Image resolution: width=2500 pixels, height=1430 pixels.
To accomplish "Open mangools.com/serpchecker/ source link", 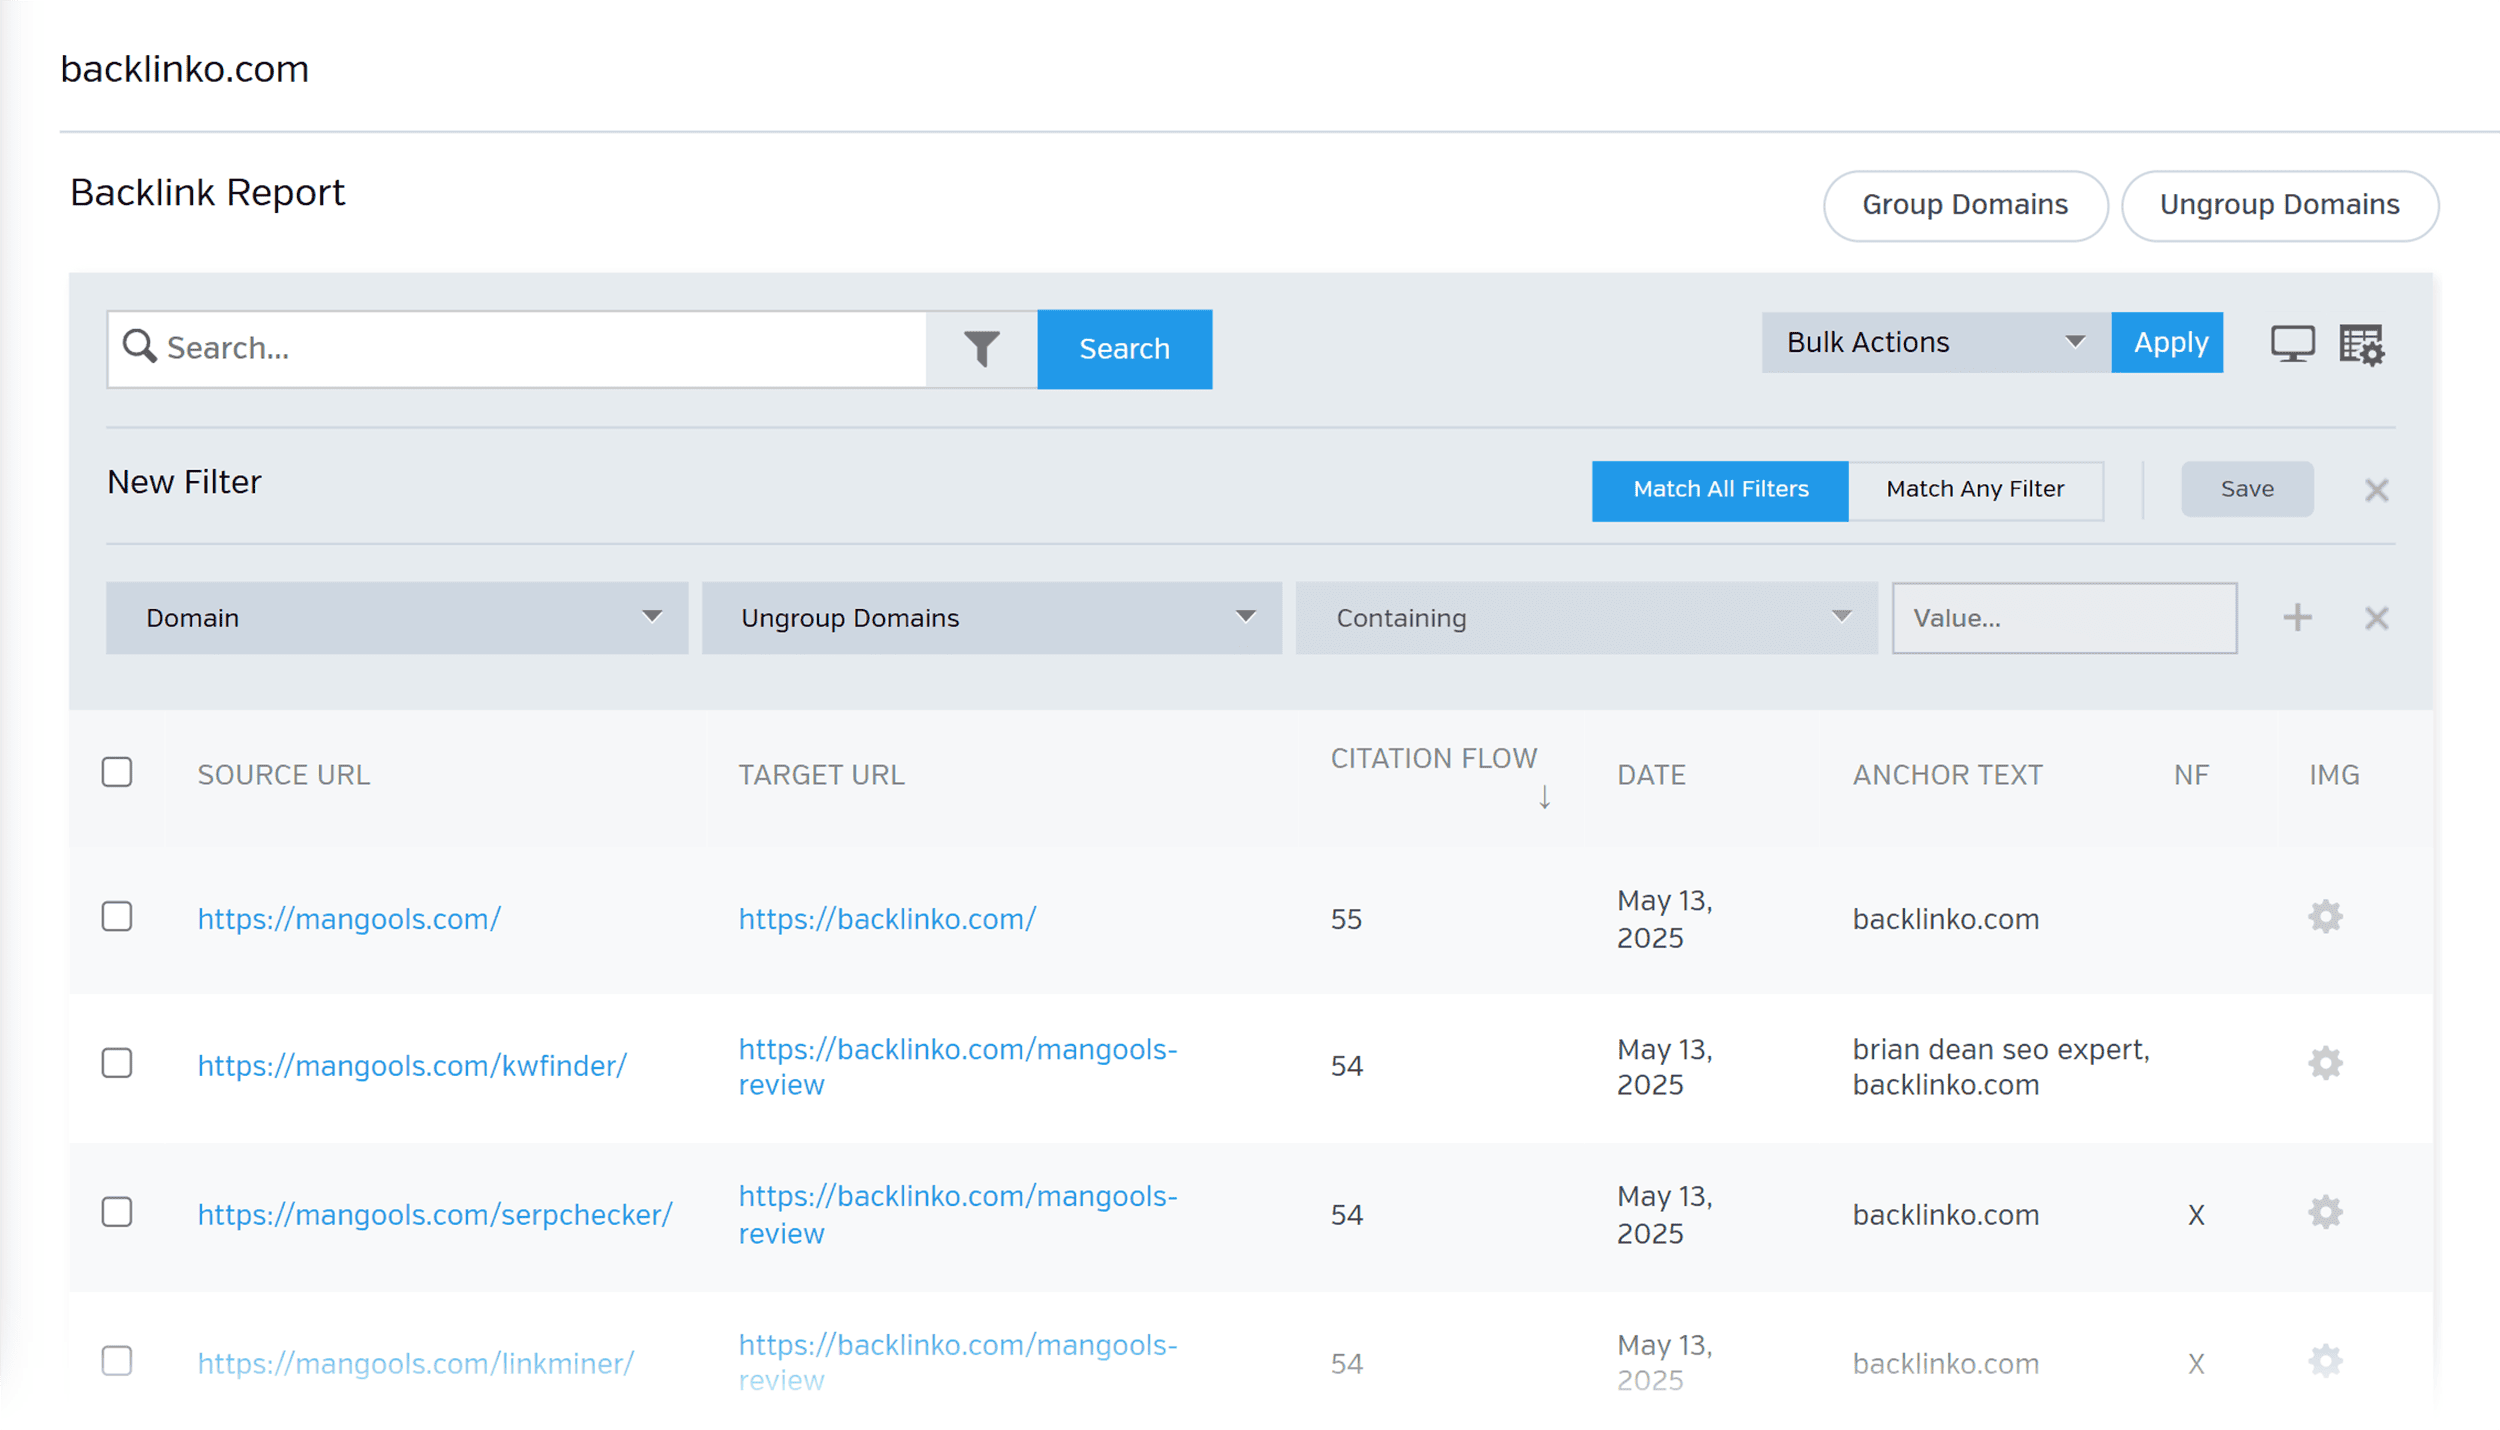I will click(435, 1214).
